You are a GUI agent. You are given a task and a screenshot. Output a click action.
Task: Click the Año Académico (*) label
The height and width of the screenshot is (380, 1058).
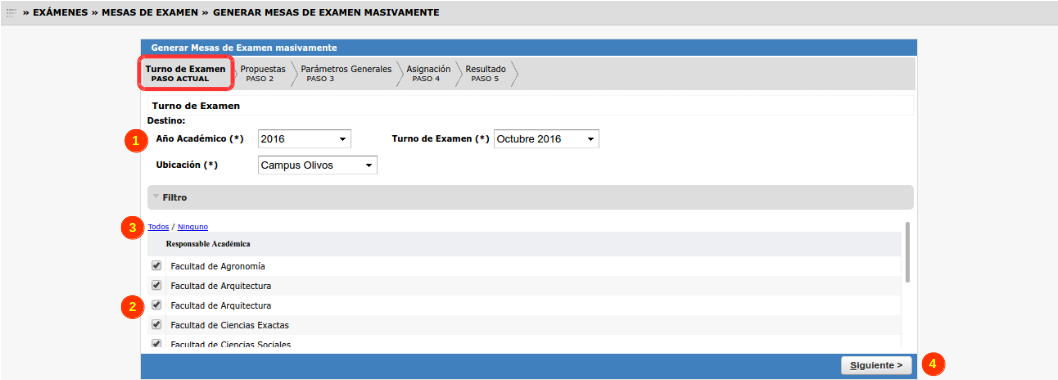[199, 139]
